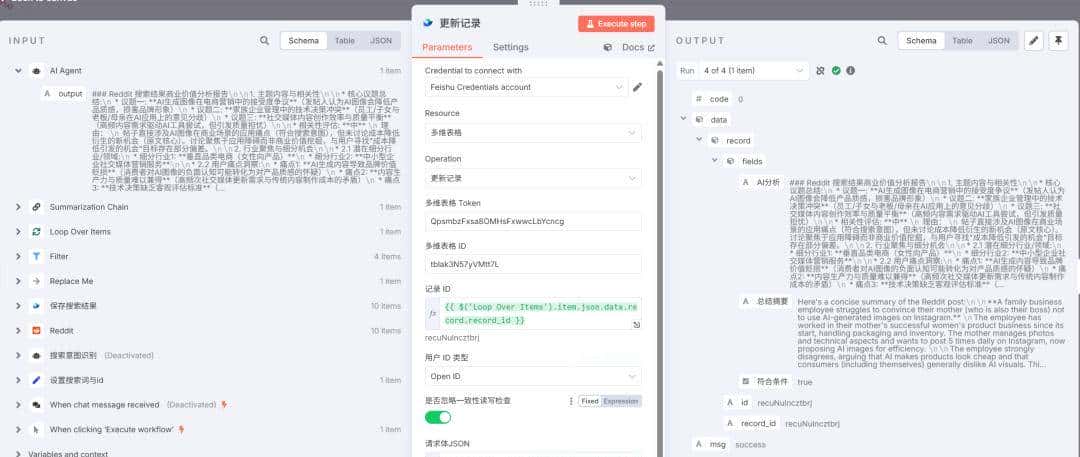
Task: Select the OUTPUT Schema view
Action: pyautogui.click(x=921, y=41)
